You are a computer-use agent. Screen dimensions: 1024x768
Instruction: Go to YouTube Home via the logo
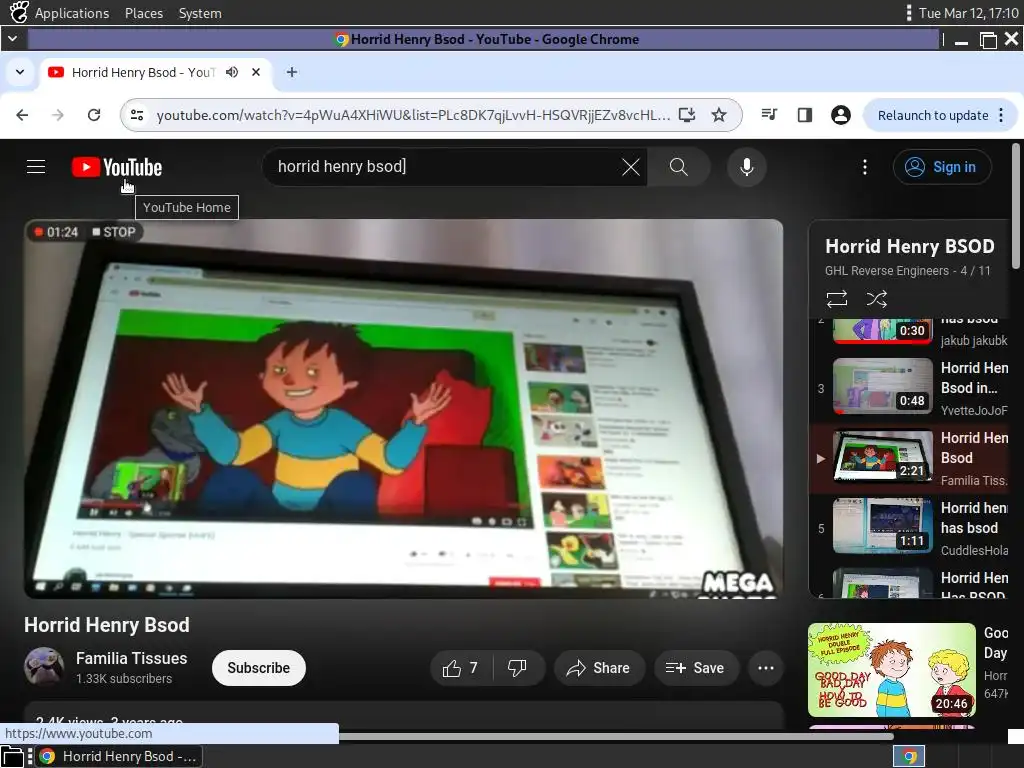pos(117,167)
